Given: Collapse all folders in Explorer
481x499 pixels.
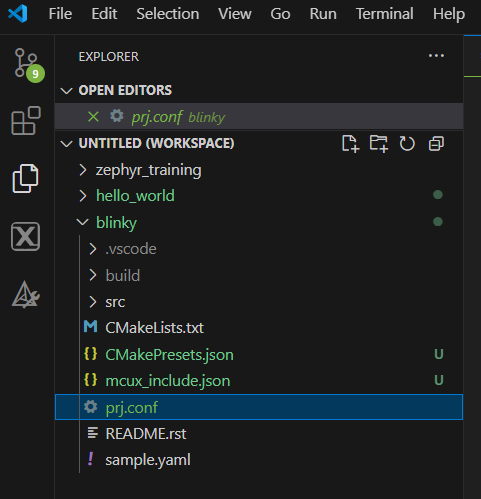Looking at the screenshot, I should (x=436, y=144).
